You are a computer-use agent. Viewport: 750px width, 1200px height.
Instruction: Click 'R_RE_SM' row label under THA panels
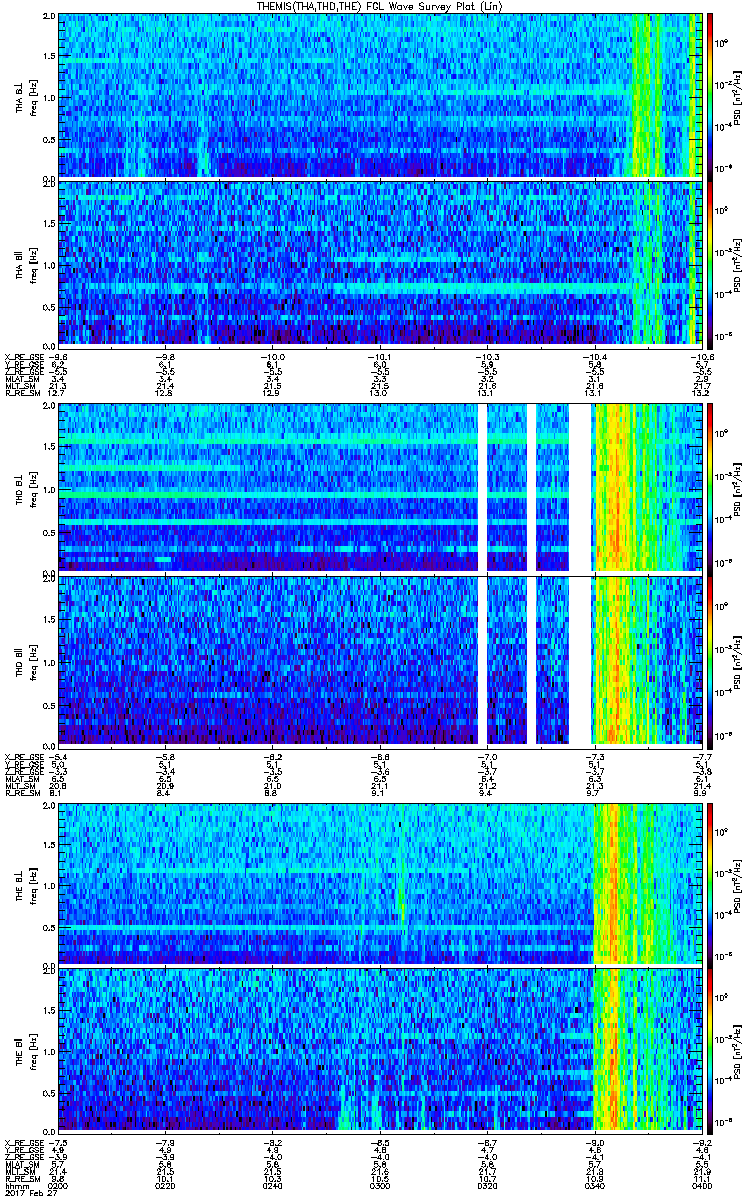click(22, 394)
